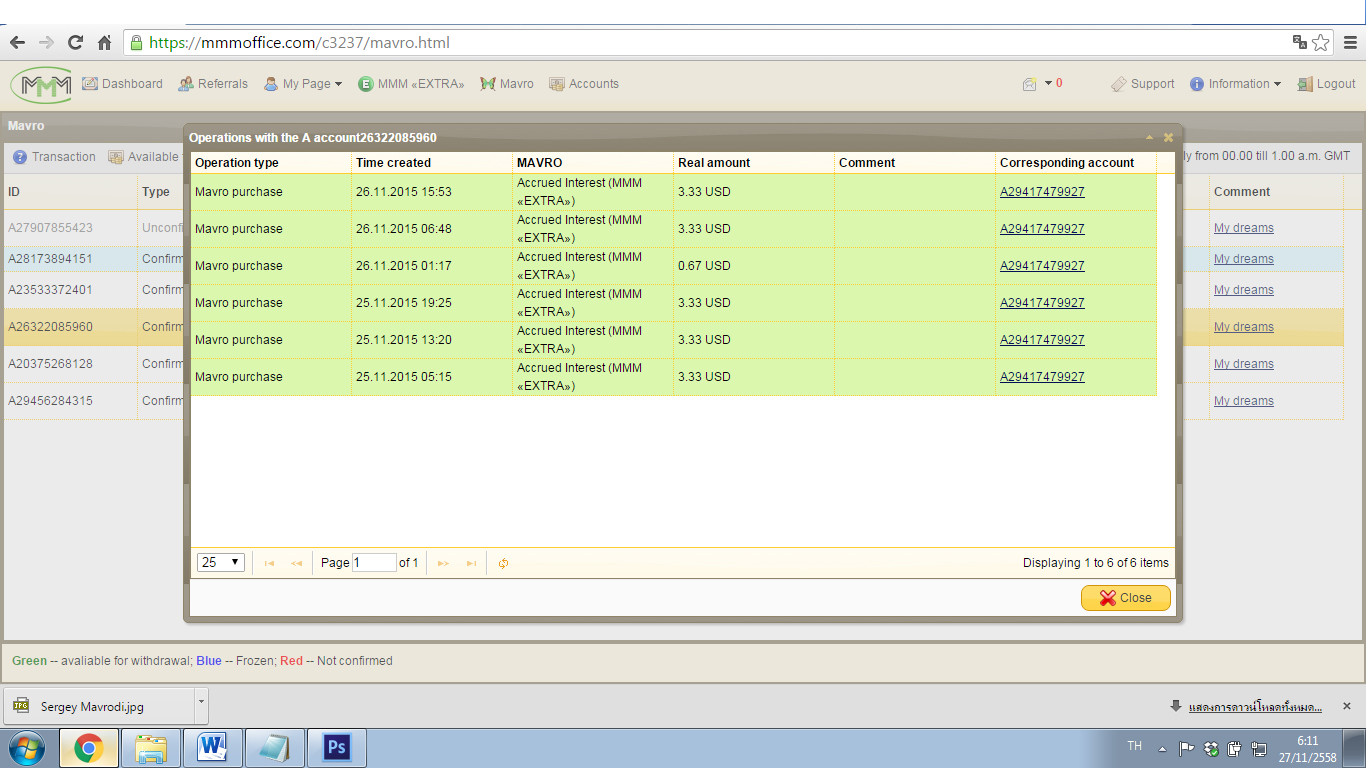This screenshot has height=768, width=1366.
Task: Open Photoshop from the taskbar
Action: [335, 748]
